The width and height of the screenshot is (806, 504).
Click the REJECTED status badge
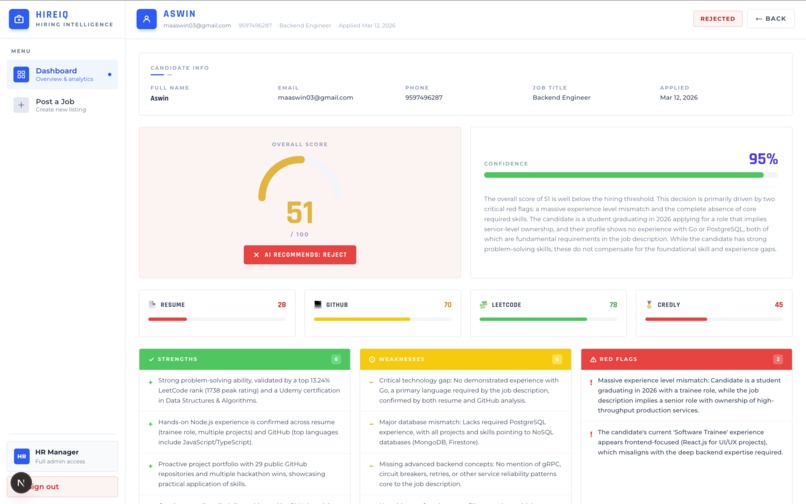click(x=718, y=19)
